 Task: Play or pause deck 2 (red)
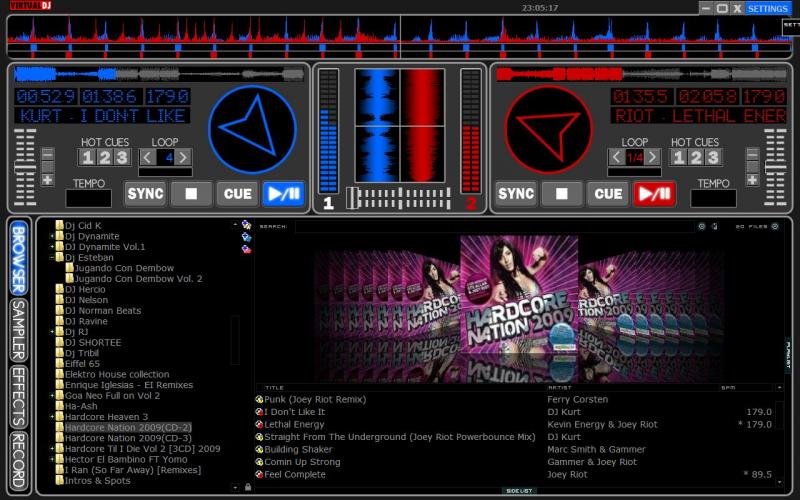(x=655, y=193)
